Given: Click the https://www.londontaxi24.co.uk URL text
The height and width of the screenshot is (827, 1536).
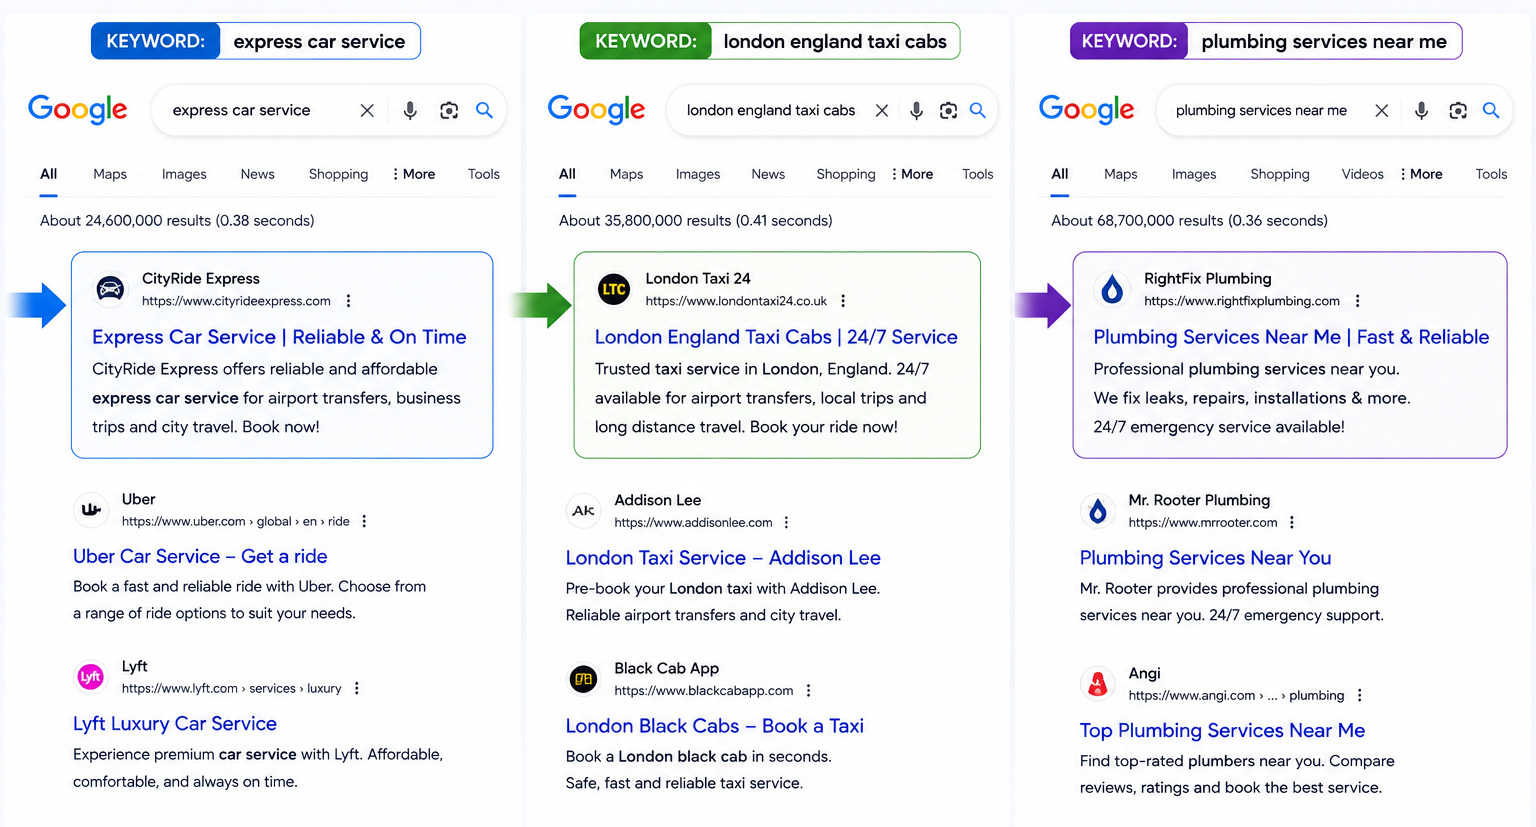Looking at the screenshot, I should 736,301.
